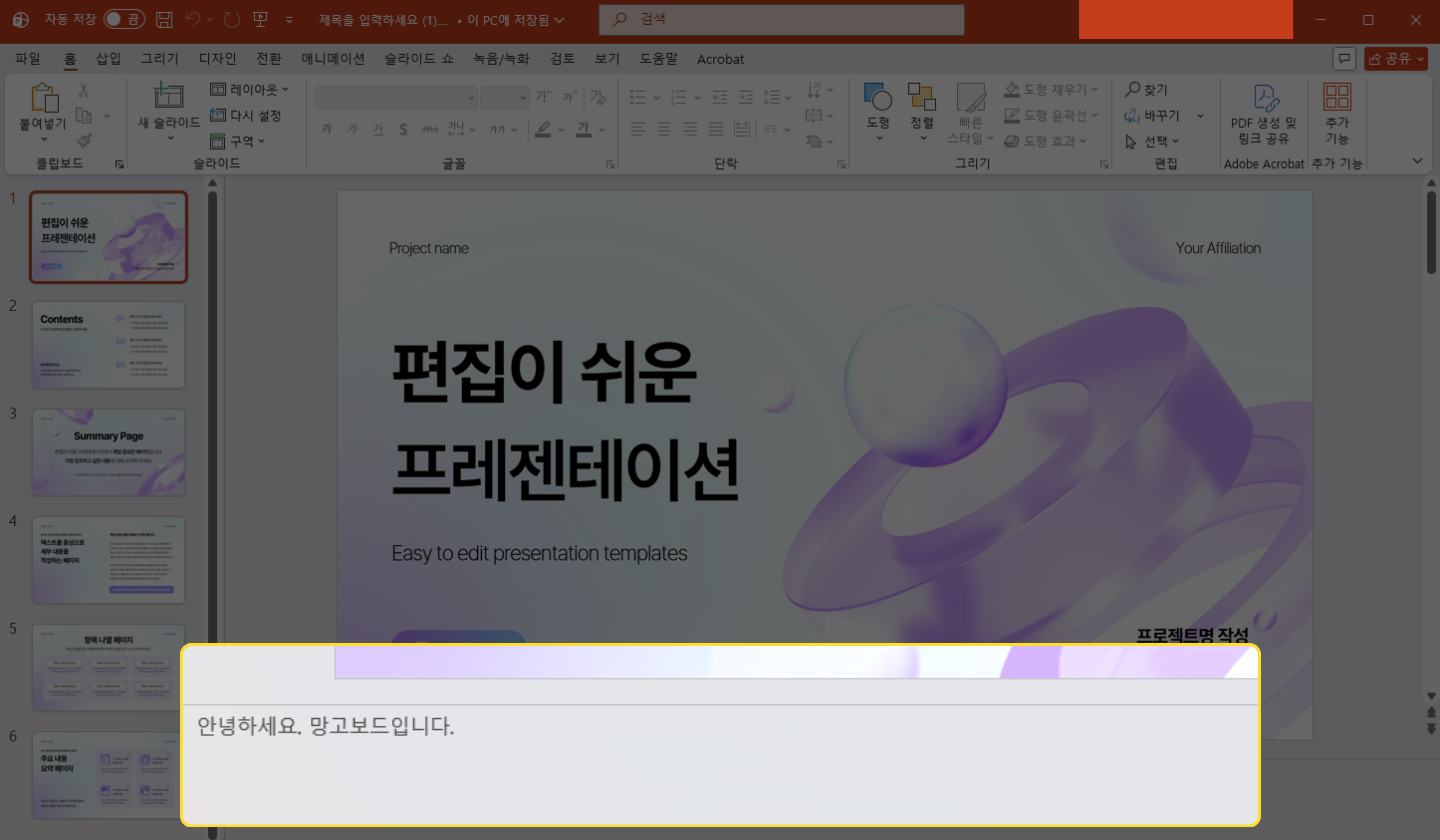
Task: Open the 삽입 ribbon tab
Action: [108, 59]
